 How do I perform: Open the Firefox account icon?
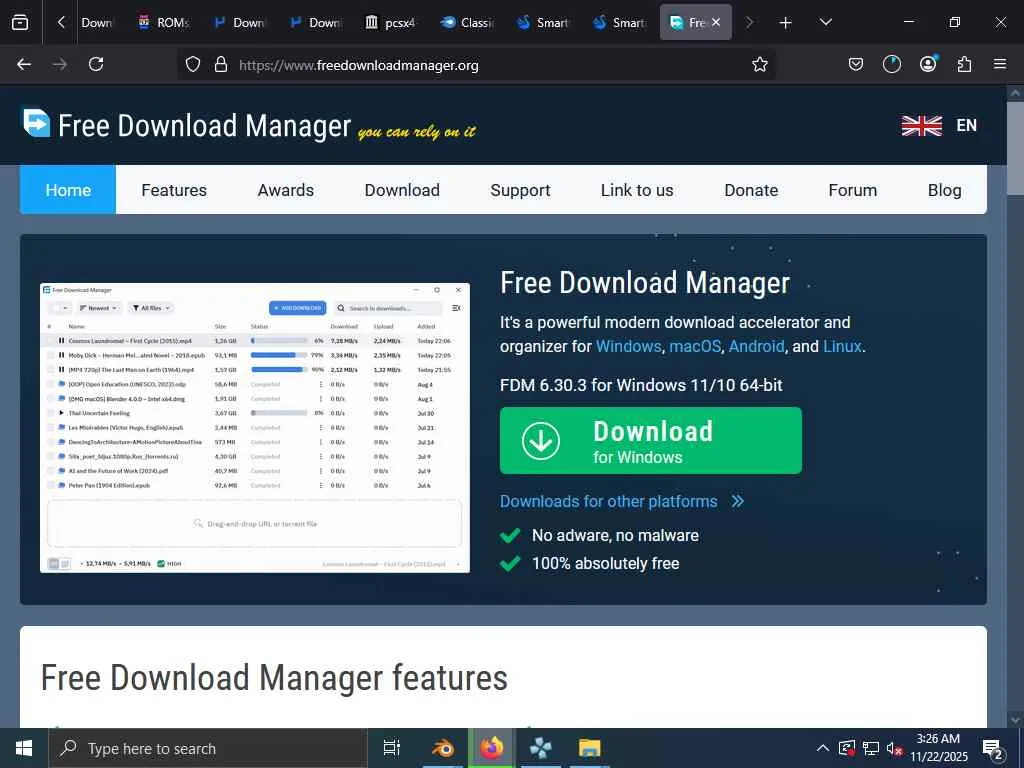click(928, 63)
